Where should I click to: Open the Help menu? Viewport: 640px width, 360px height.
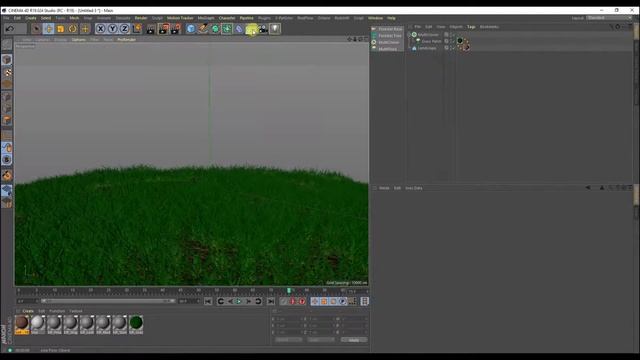tap(391, 18)
